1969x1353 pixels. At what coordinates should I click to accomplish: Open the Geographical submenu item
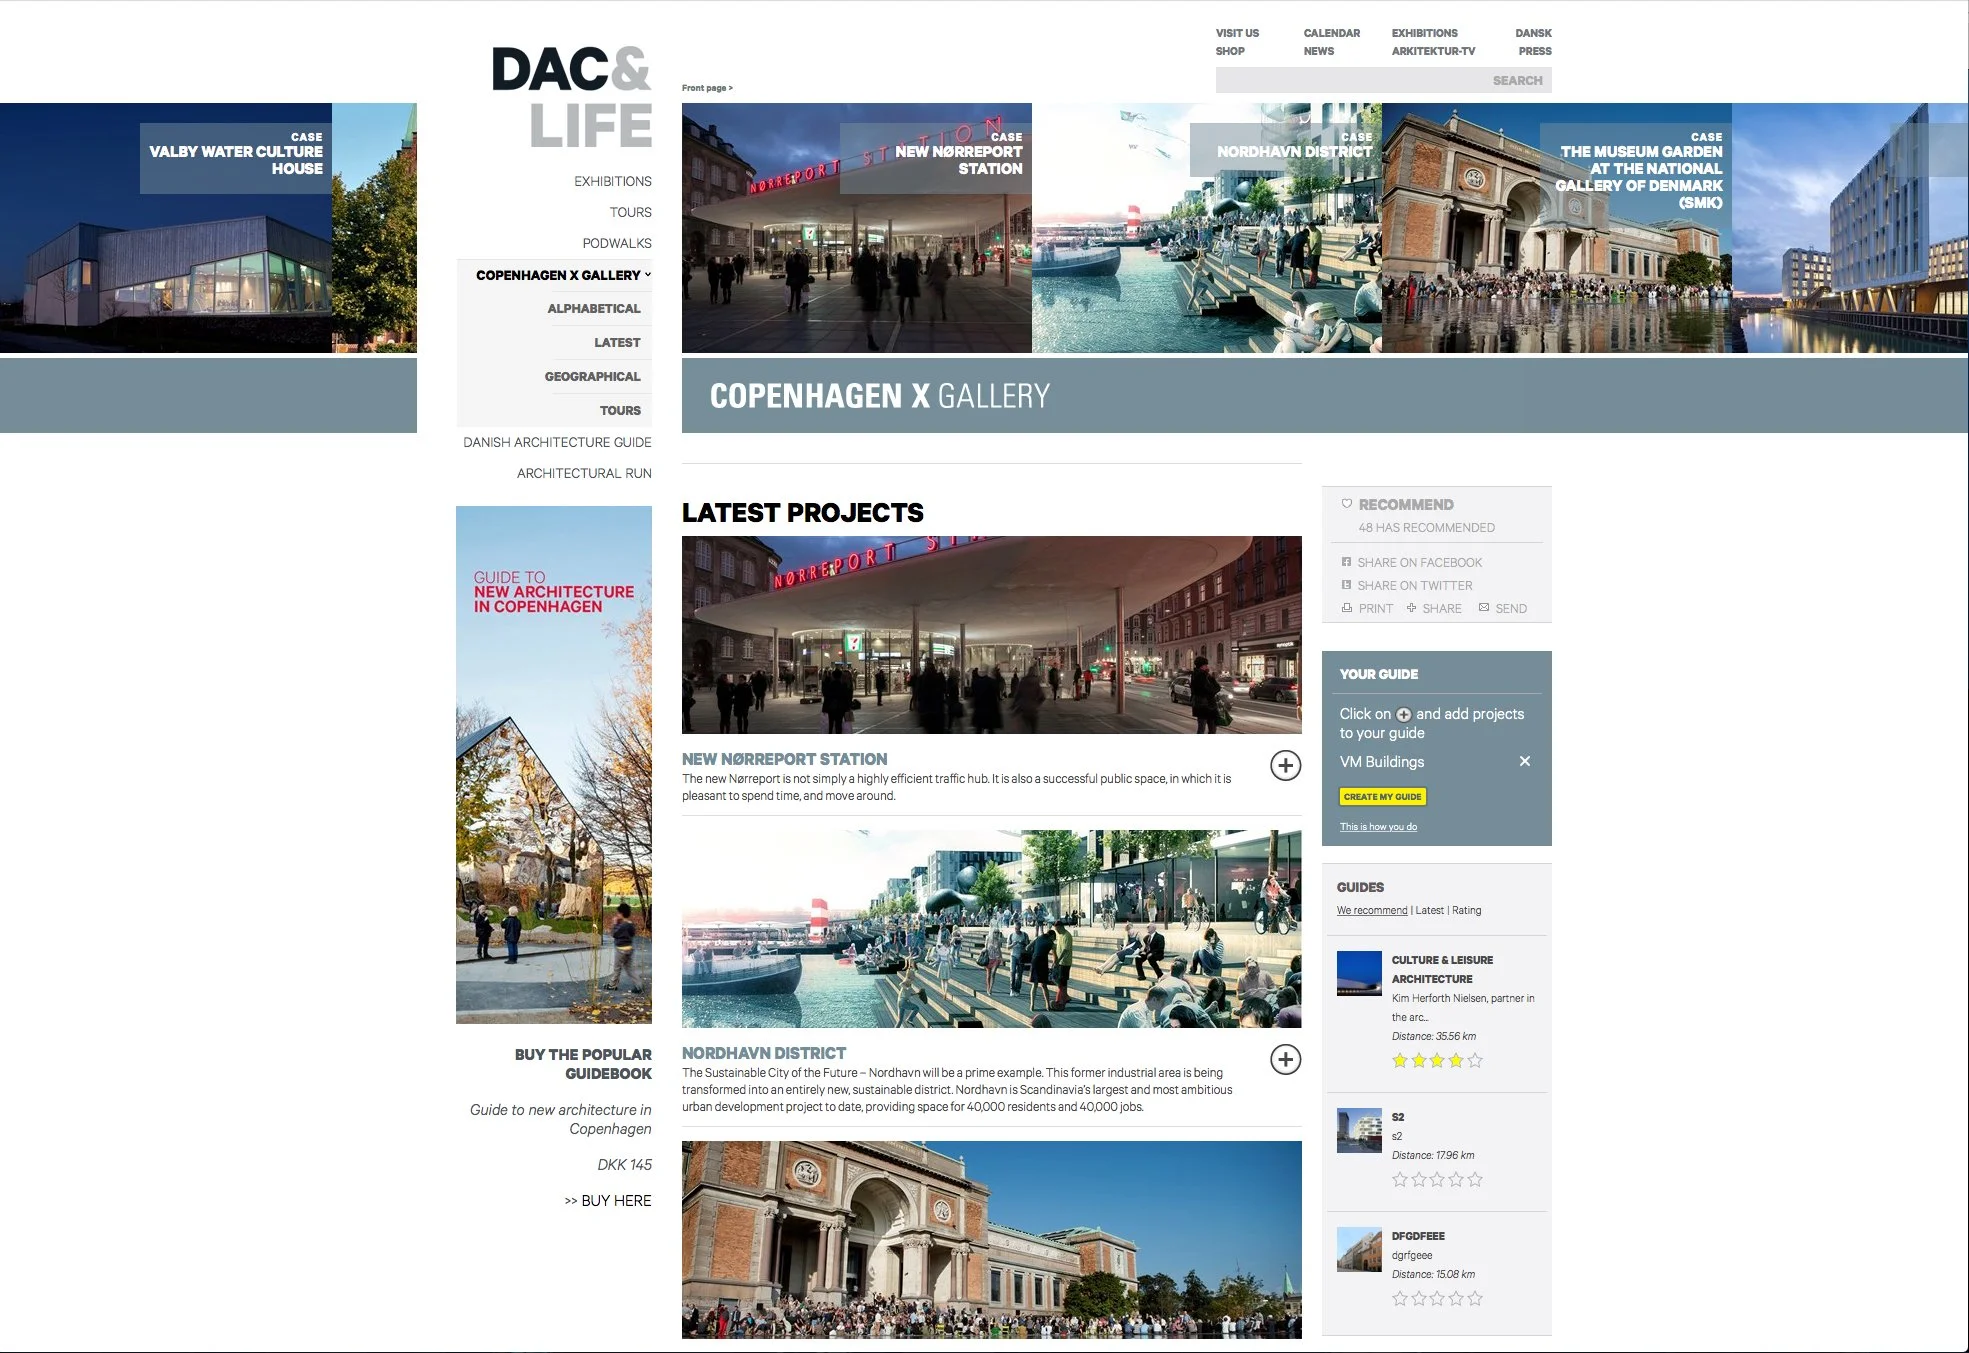pyautogui.click(x=592, y=377)
